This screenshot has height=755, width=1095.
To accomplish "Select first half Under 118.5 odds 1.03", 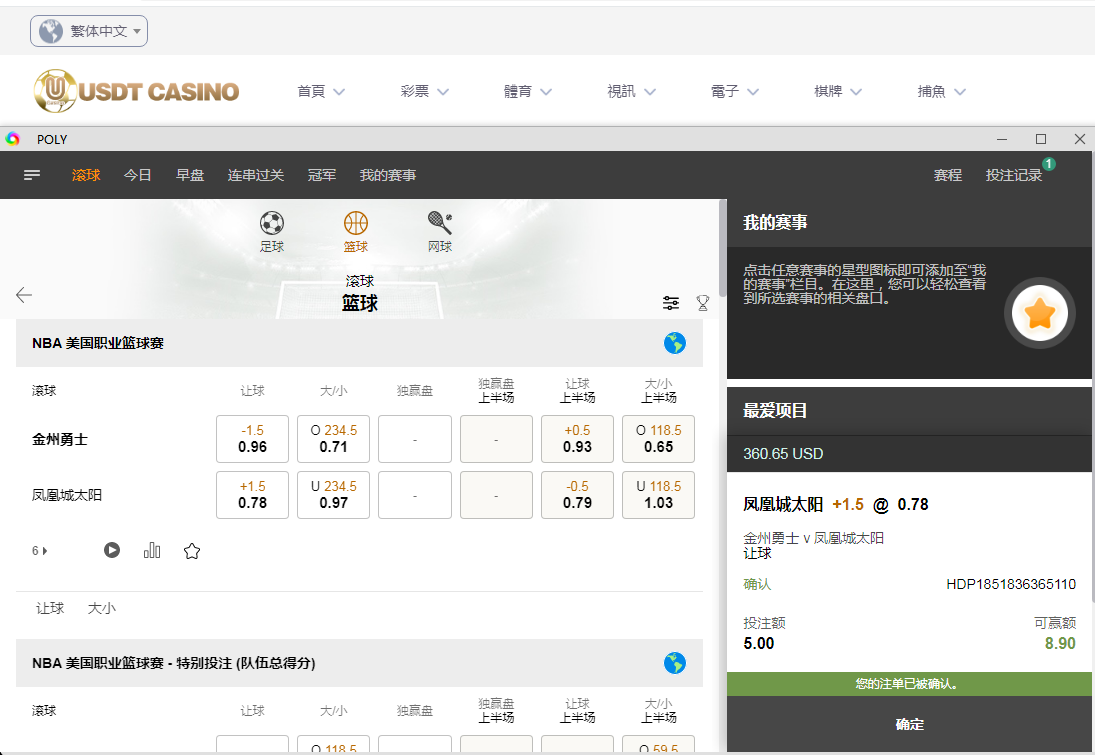I will pos(659,494).
